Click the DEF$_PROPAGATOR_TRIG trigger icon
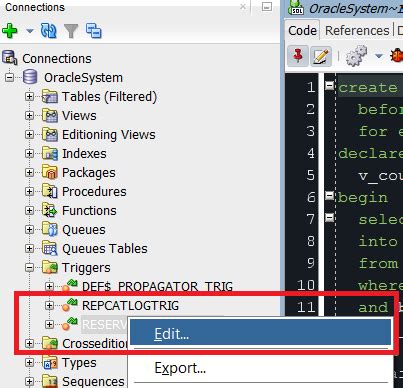This screenshot has width=403, height=388. 70,286
